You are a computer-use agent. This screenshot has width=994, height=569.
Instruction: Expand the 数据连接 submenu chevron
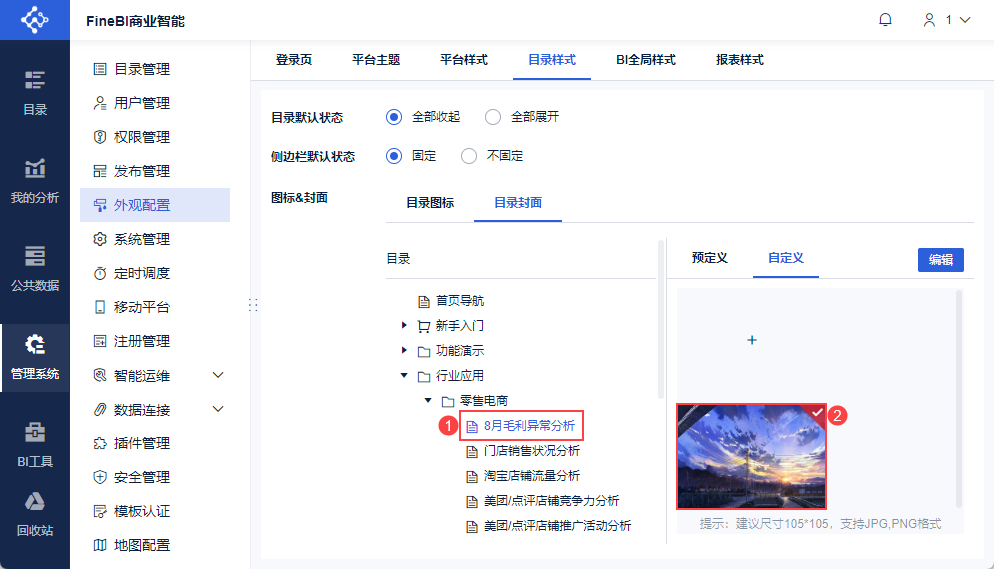point(218,409)
